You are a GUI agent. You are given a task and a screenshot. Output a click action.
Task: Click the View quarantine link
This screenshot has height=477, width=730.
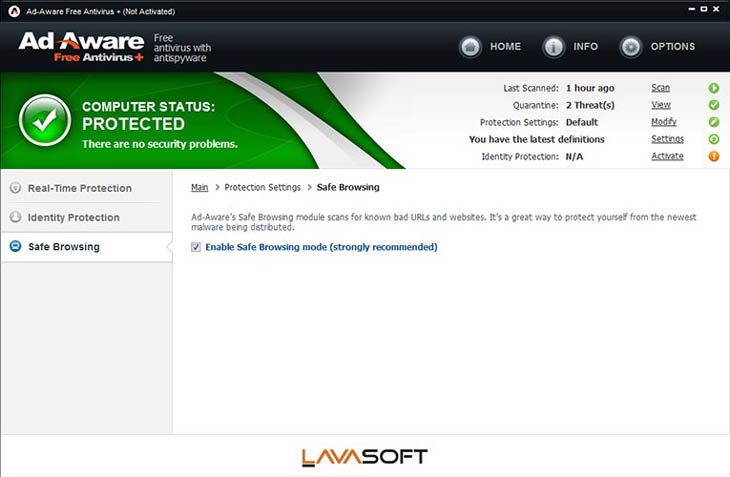661,105
